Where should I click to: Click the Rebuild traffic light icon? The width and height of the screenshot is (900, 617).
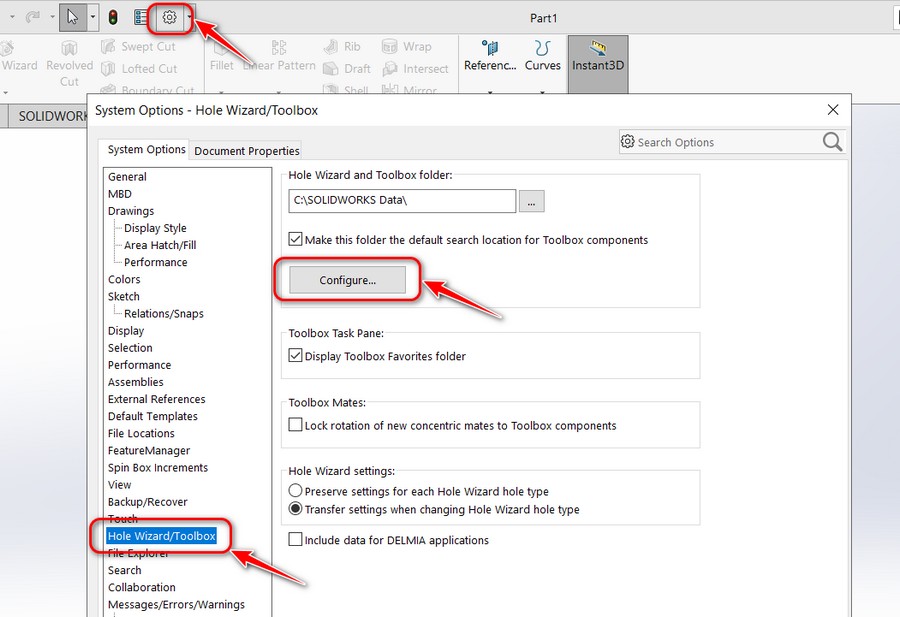[x=113, y=17]
